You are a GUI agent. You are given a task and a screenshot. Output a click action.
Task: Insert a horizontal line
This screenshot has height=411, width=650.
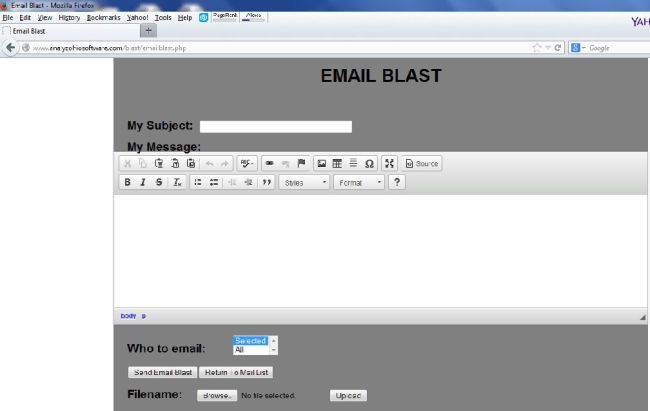pos(353,163)
